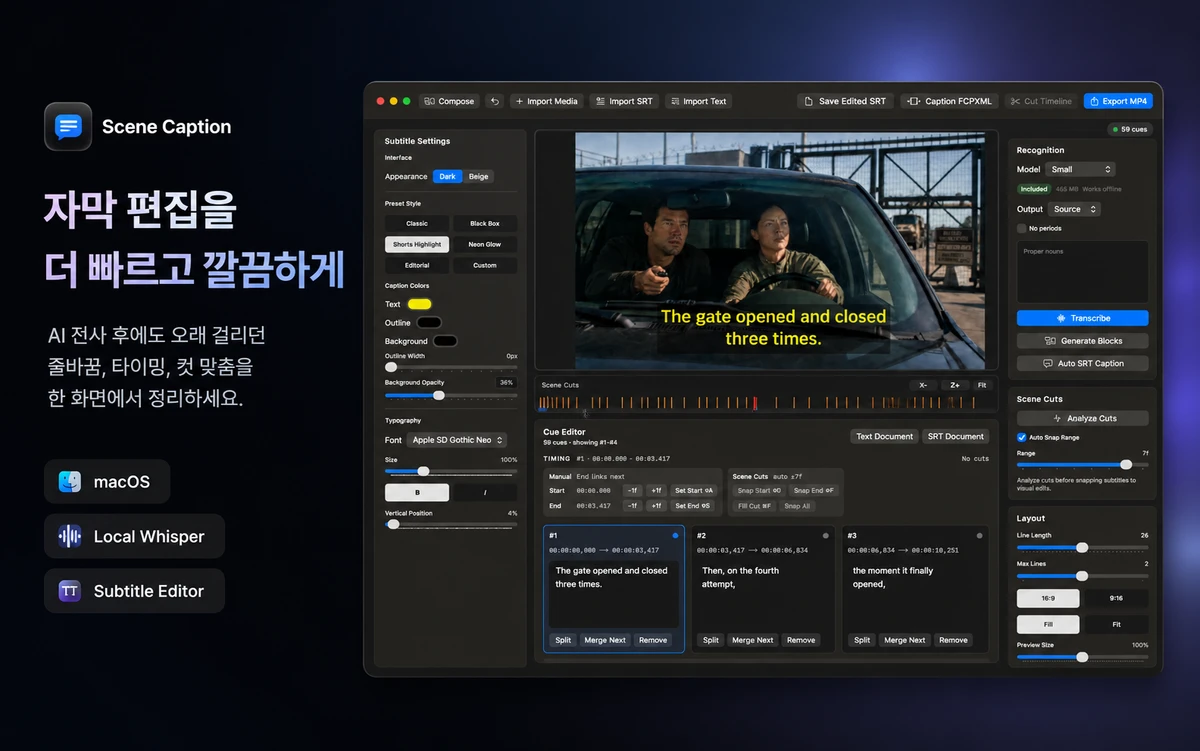Save Edited SRT file
Screen dimensions: 1200x751
[x=845, y=101]
